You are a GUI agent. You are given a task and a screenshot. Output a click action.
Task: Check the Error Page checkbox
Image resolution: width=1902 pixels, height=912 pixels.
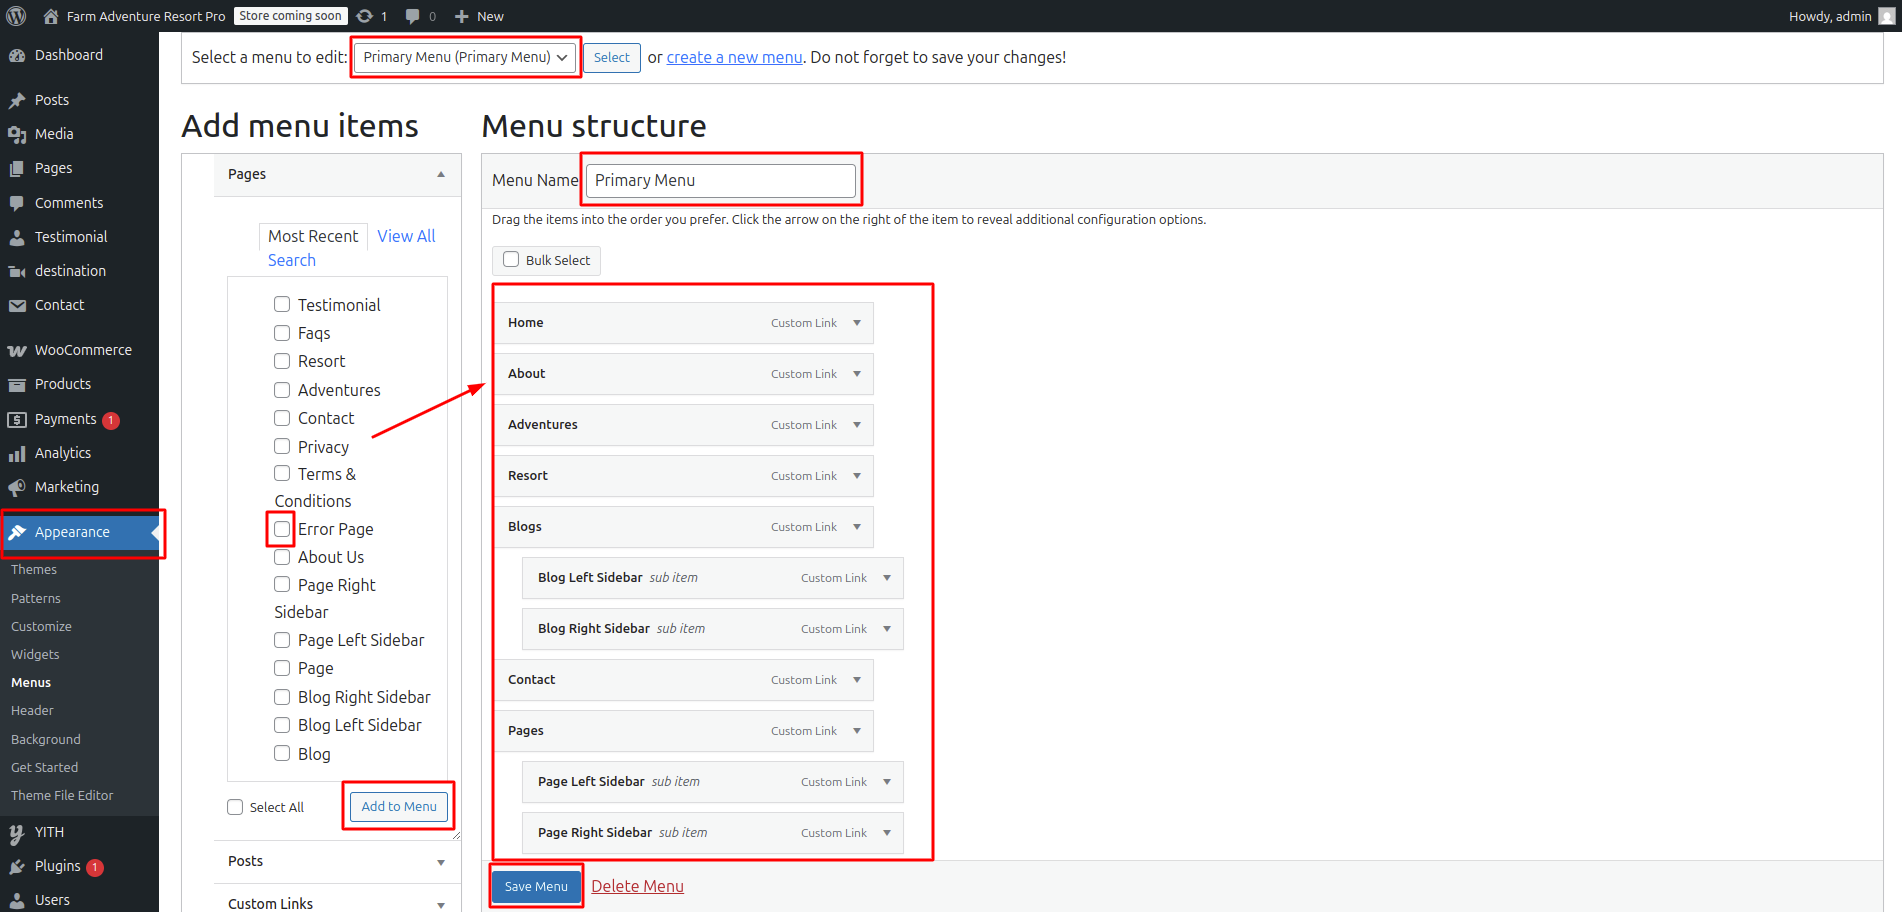[281, 528]
